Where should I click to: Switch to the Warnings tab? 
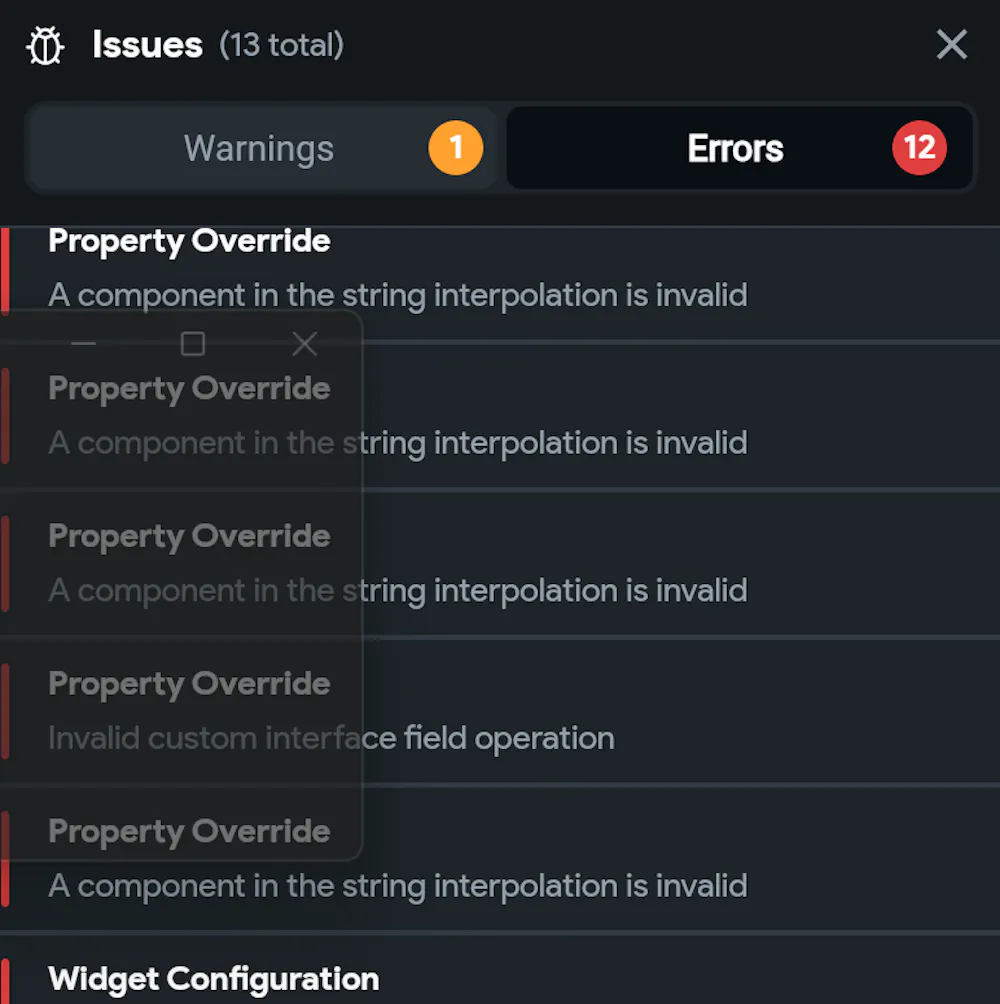pos(259,149)
